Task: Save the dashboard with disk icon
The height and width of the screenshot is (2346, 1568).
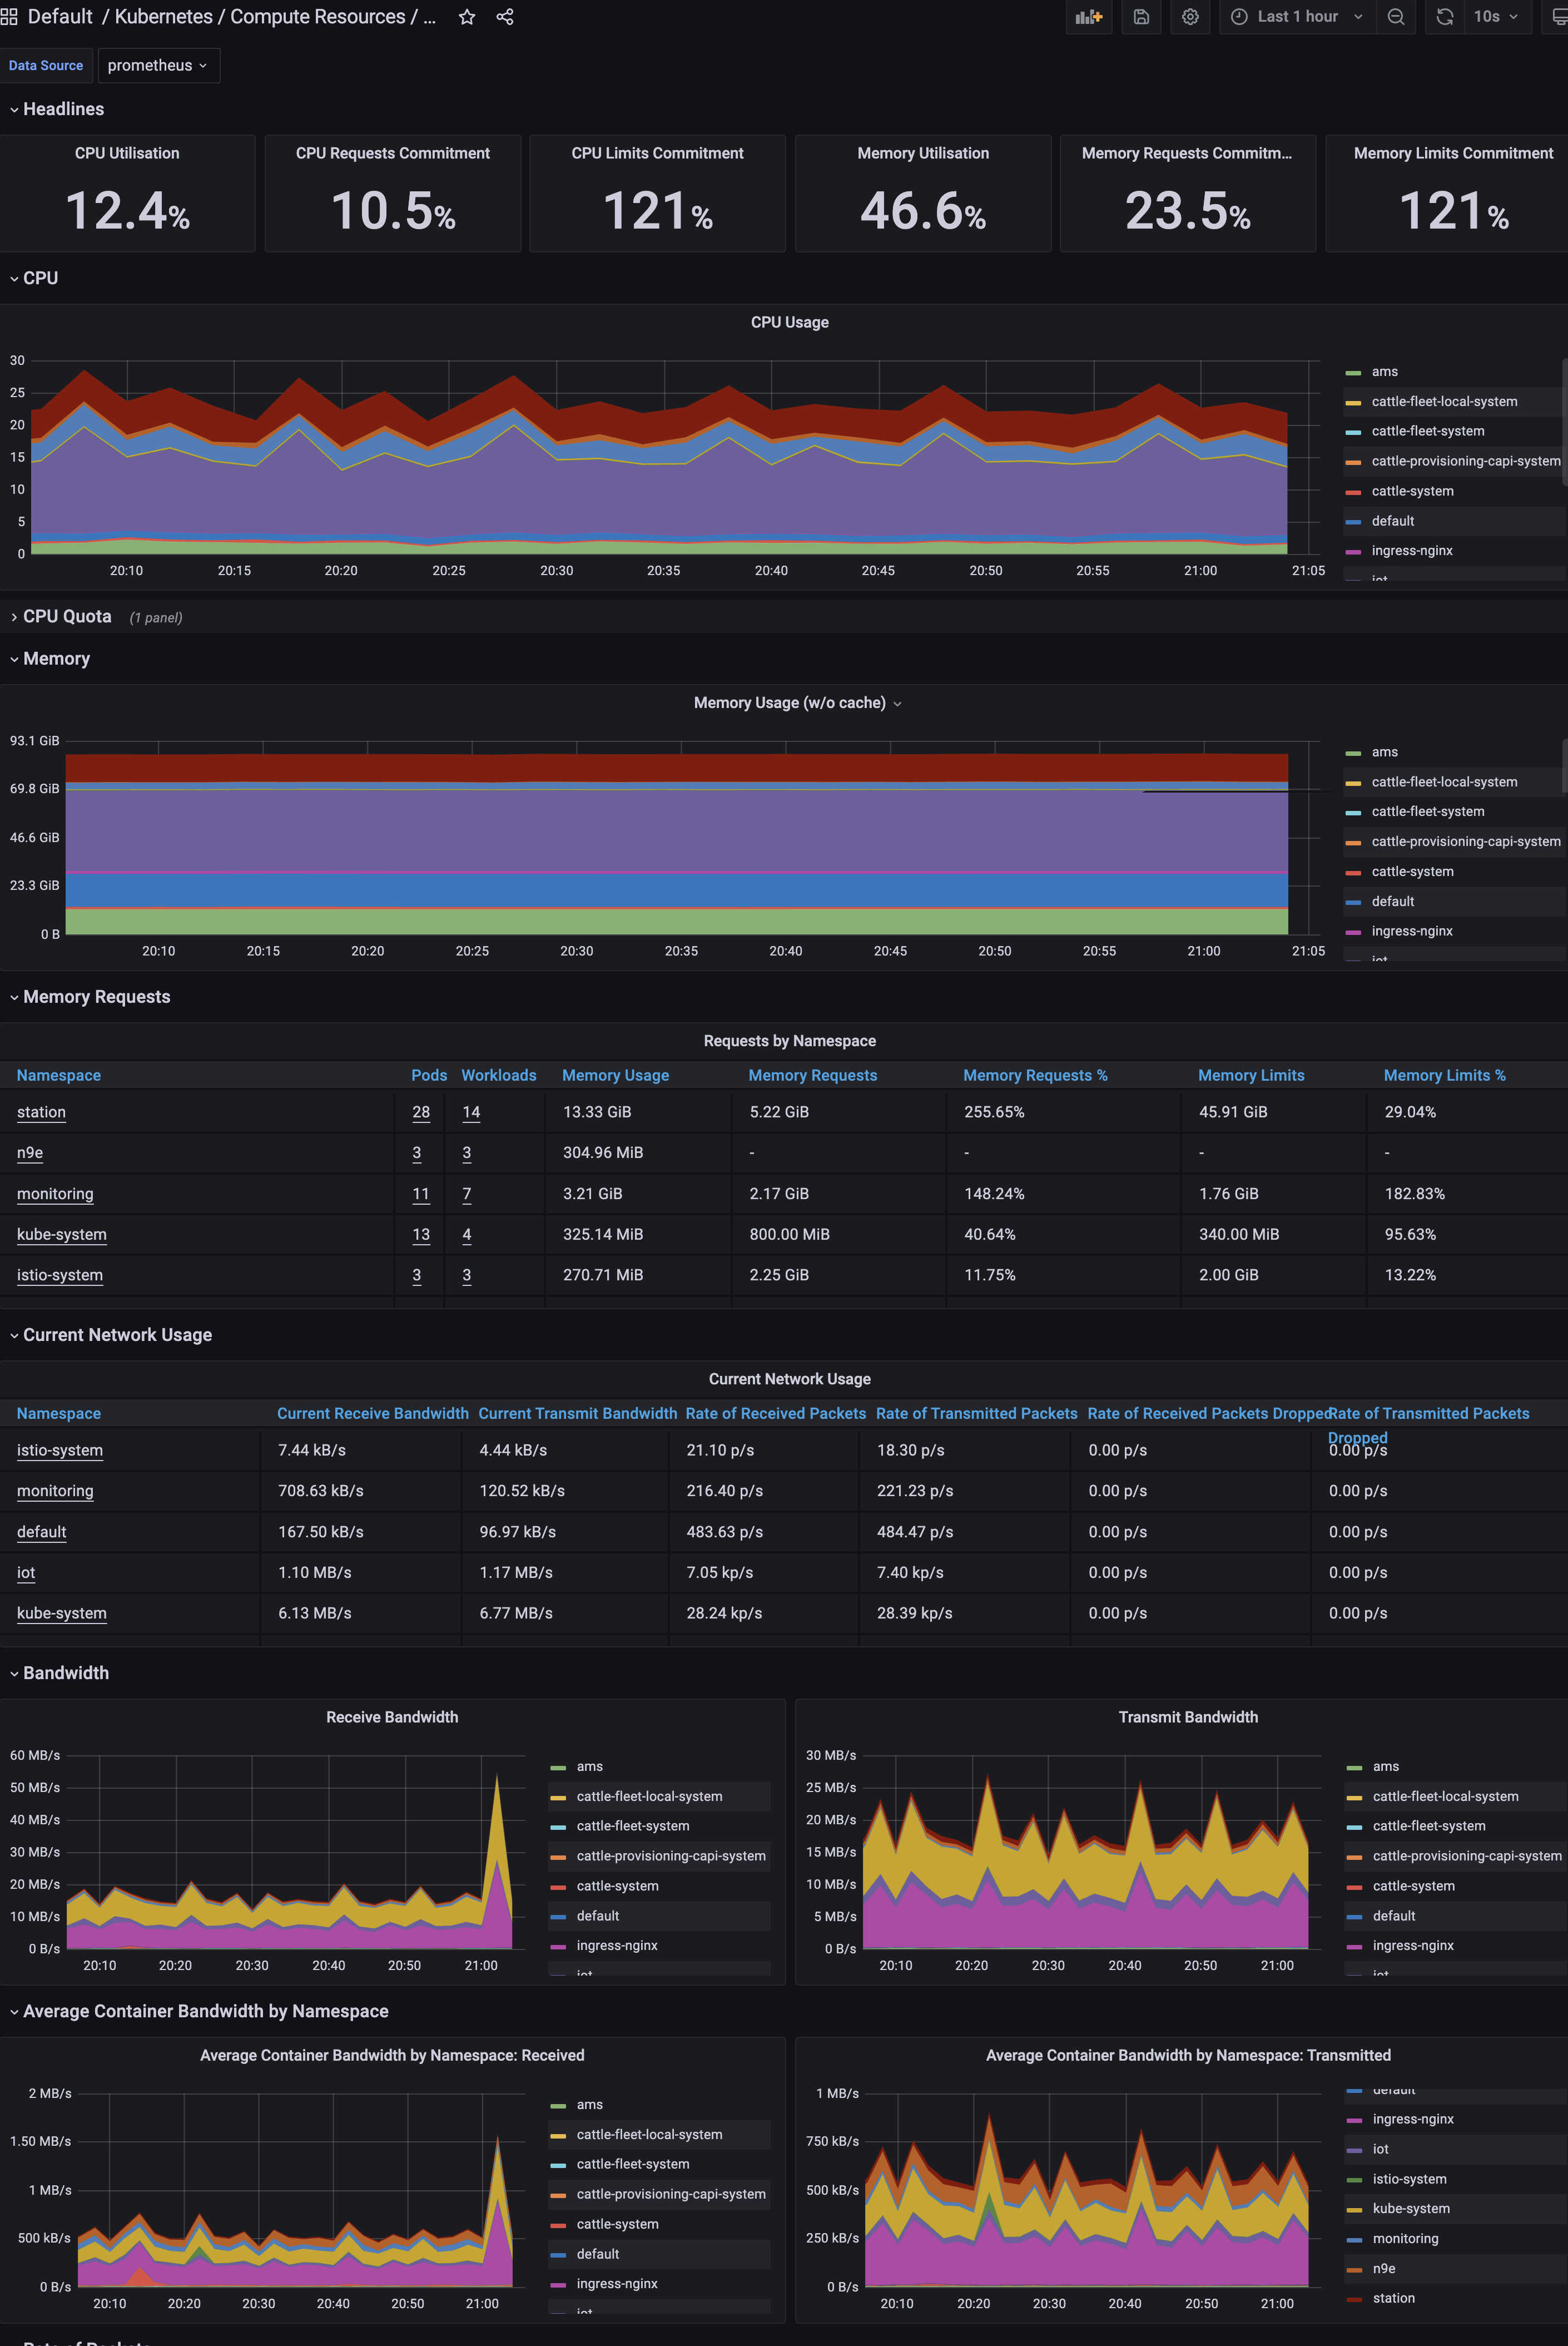Action: 1141,17
